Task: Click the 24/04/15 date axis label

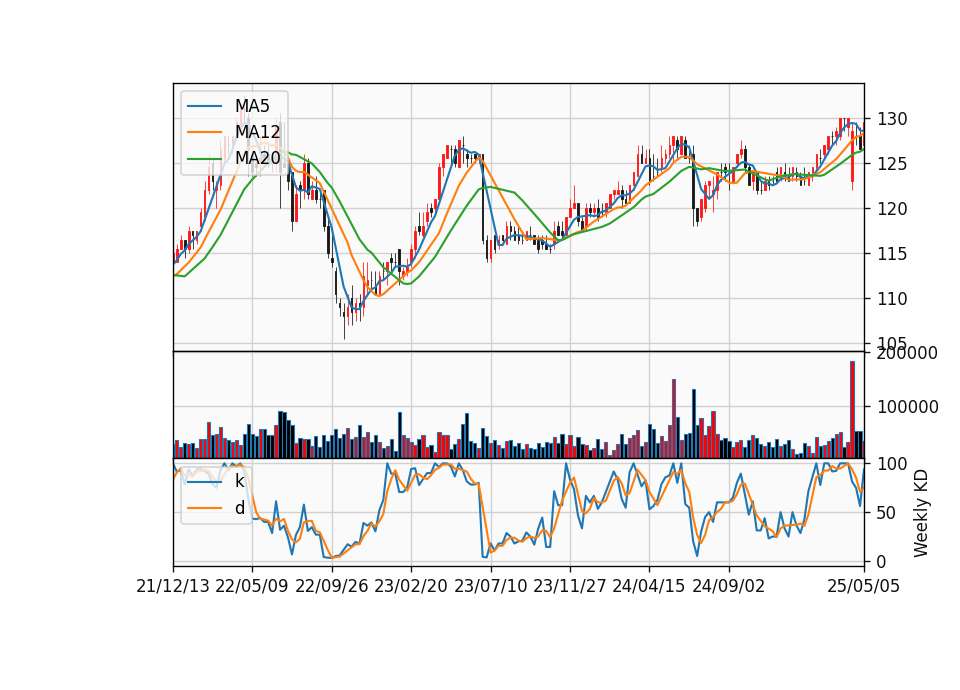Action: click(649, 586)
